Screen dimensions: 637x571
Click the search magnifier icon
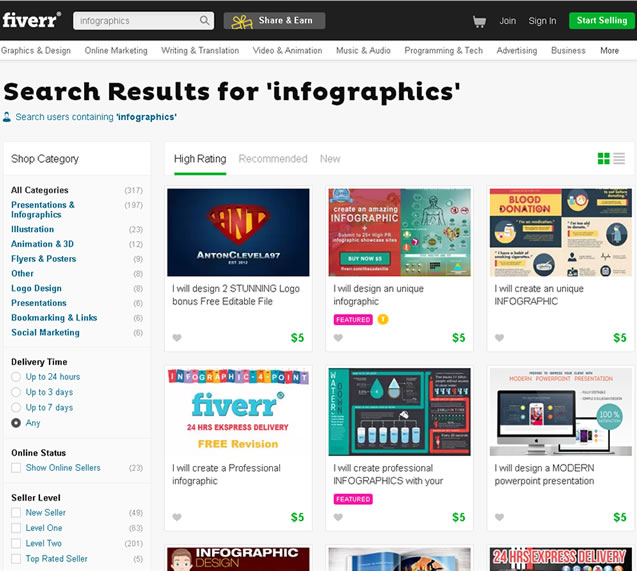pyautogui.click(x=205, y=20)
